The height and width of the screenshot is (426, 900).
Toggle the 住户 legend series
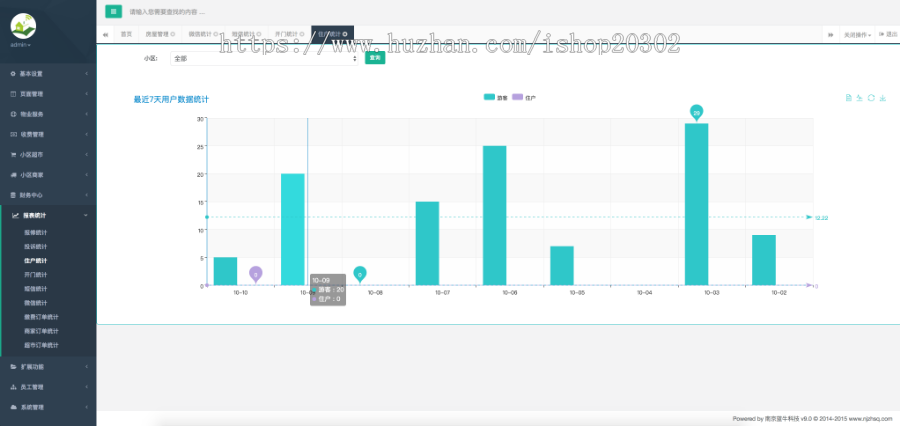524,98
